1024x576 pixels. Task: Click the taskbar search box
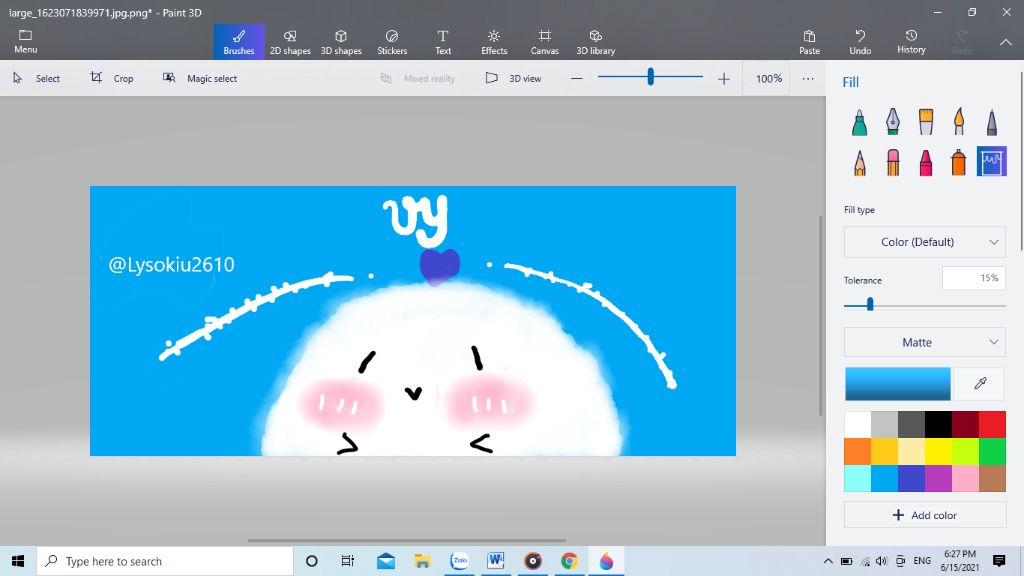coord(165,561)
